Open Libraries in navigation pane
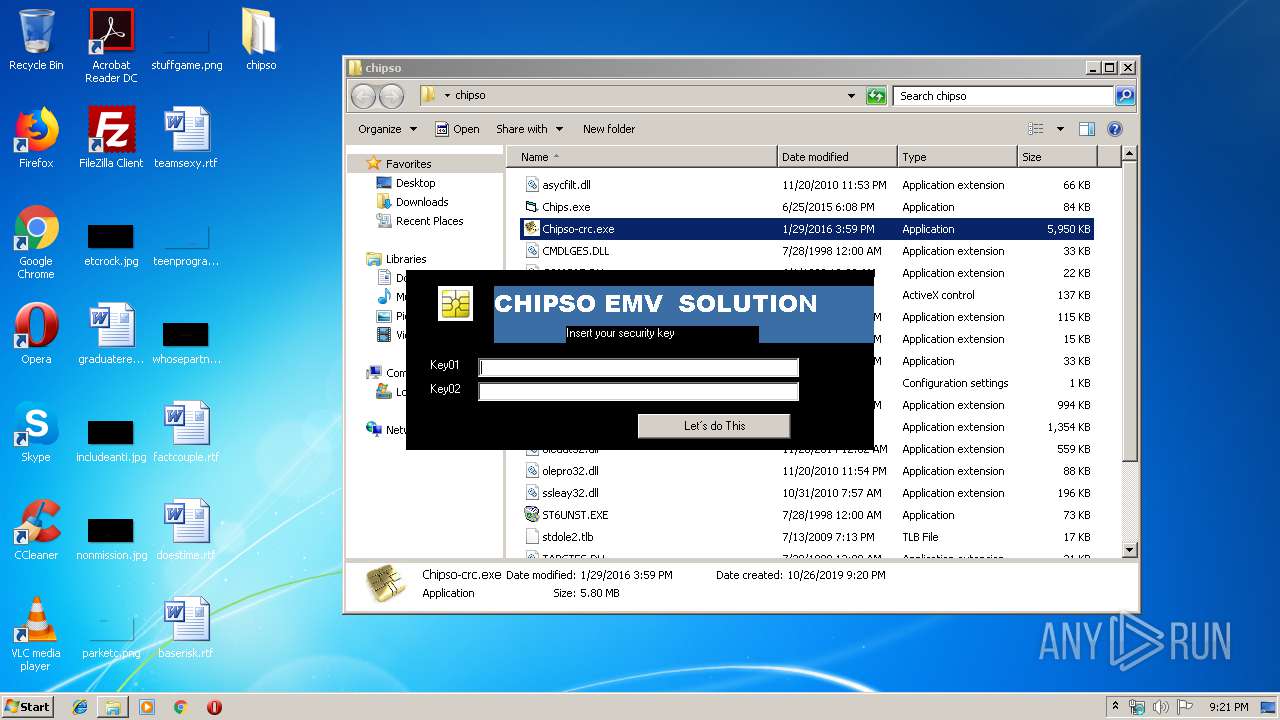The width and height of the screenshot is (1280, 720). [x=406, y=259]
